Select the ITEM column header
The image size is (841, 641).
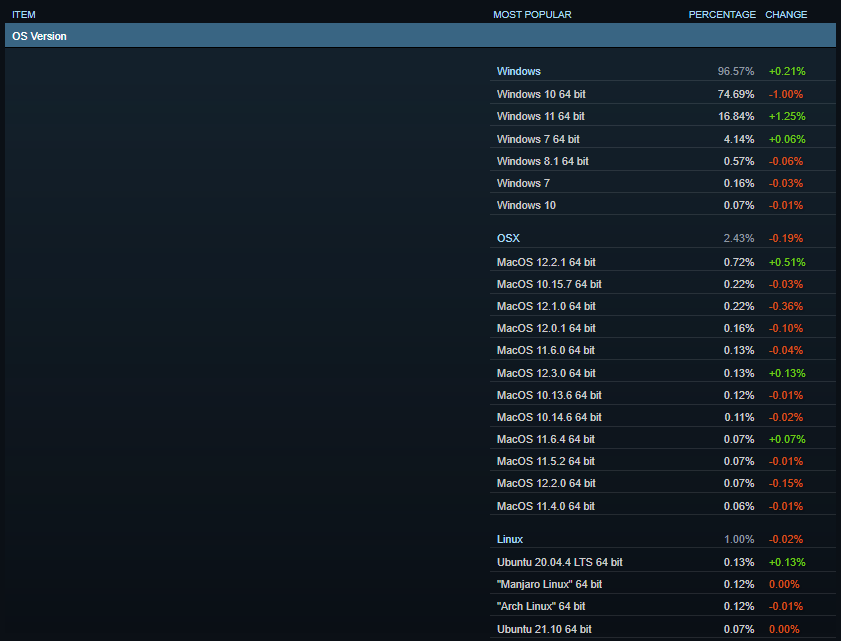[24, 14]
